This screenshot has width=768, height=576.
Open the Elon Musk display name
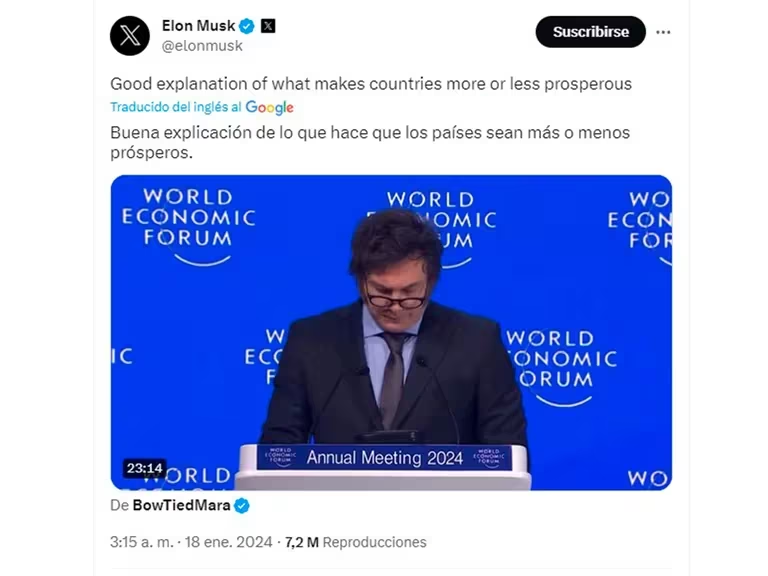pos(198,25)
